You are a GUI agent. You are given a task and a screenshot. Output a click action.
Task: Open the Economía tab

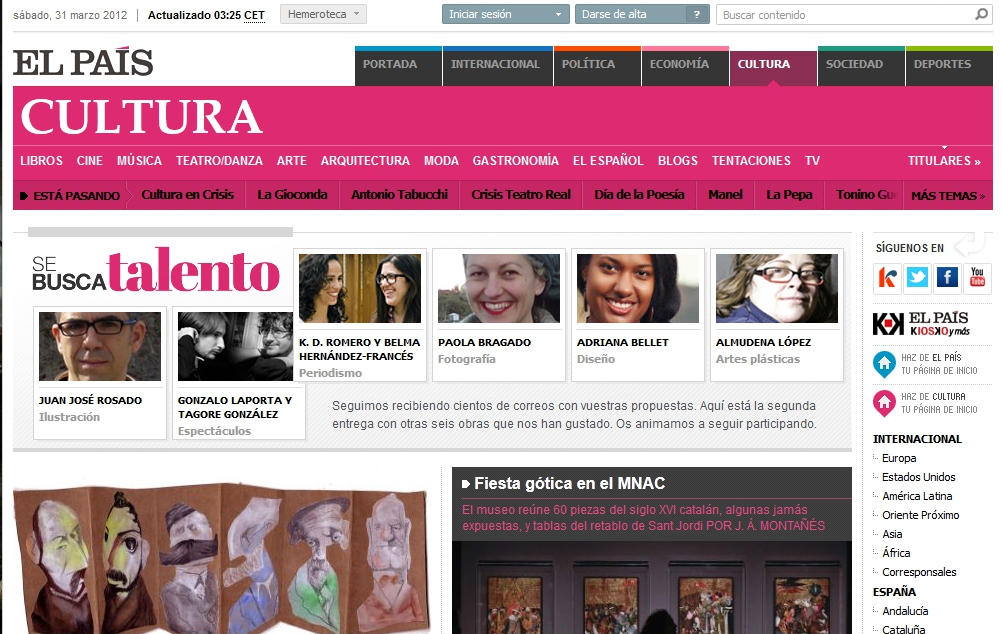[685, 66]
